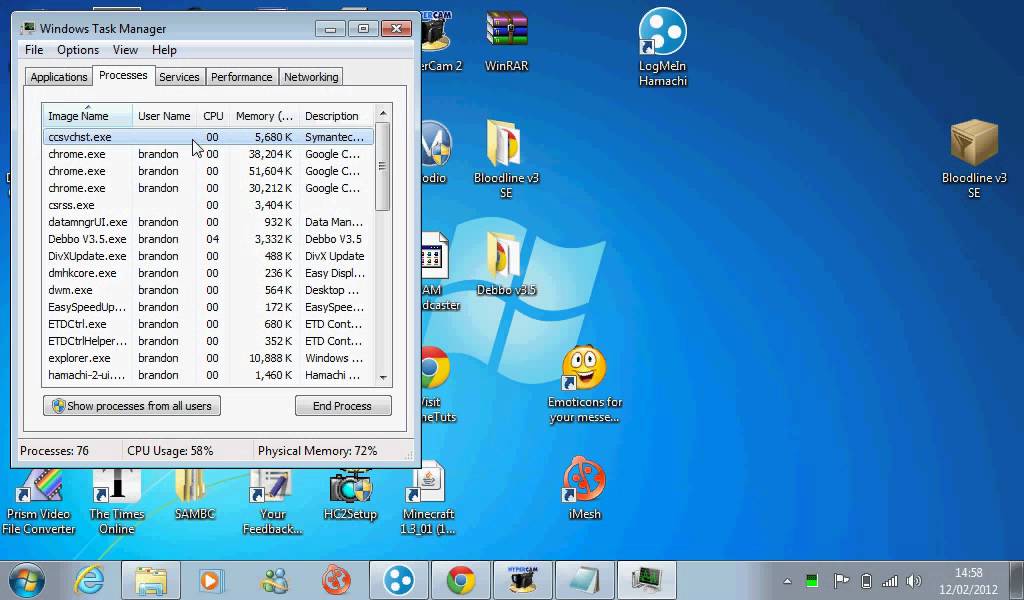Image resolution: width=1024 pixels, height=600 pixels.
Task: Select the ETDCtrl.exe process
Action: point(208,324)
